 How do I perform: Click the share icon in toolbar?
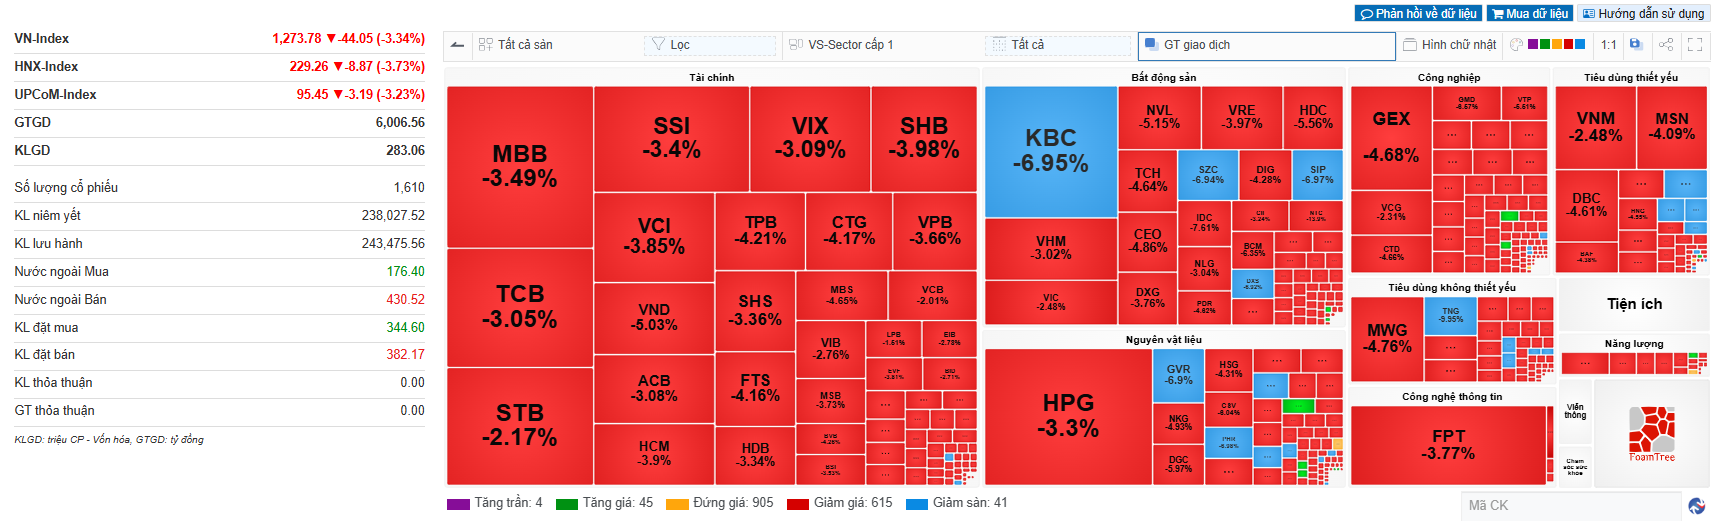[x=1666, y=44]
